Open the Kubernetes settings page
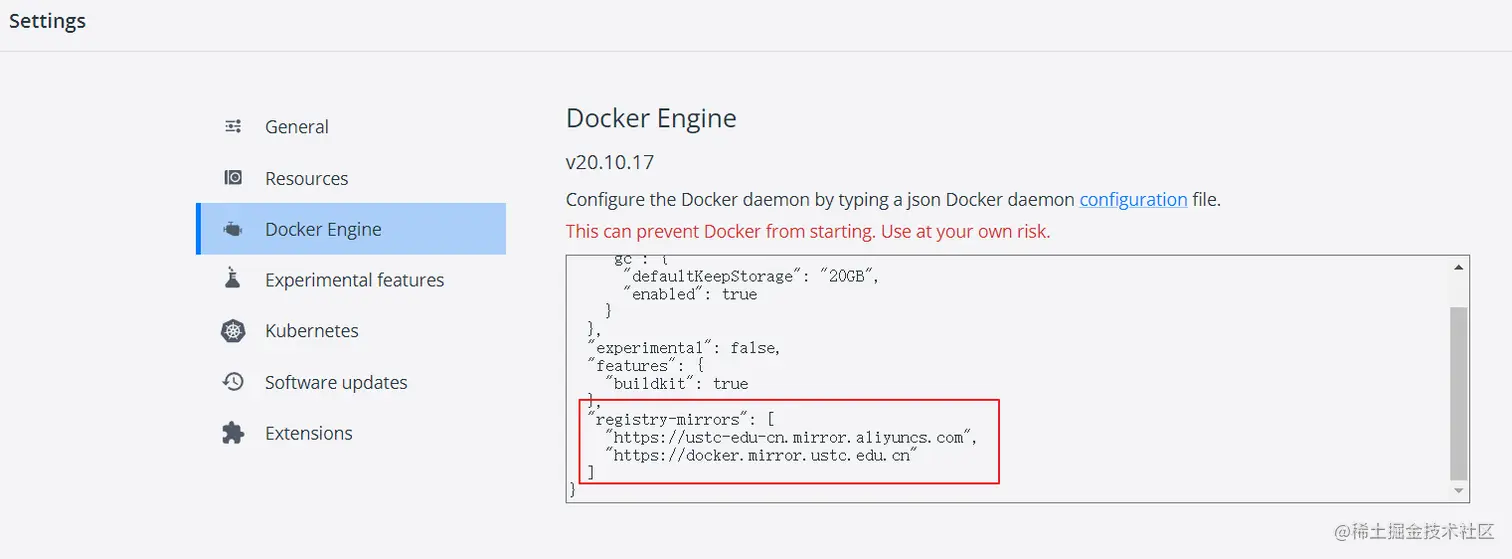1512x559 pixels. [x=311, y=331]
